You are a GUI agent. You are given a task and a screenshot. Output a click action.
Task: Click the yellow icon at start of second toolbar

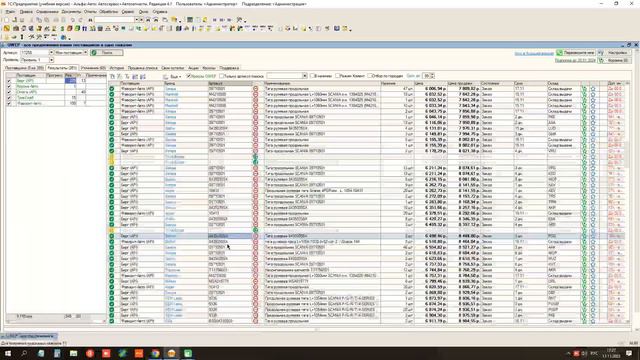coord(7,29)
